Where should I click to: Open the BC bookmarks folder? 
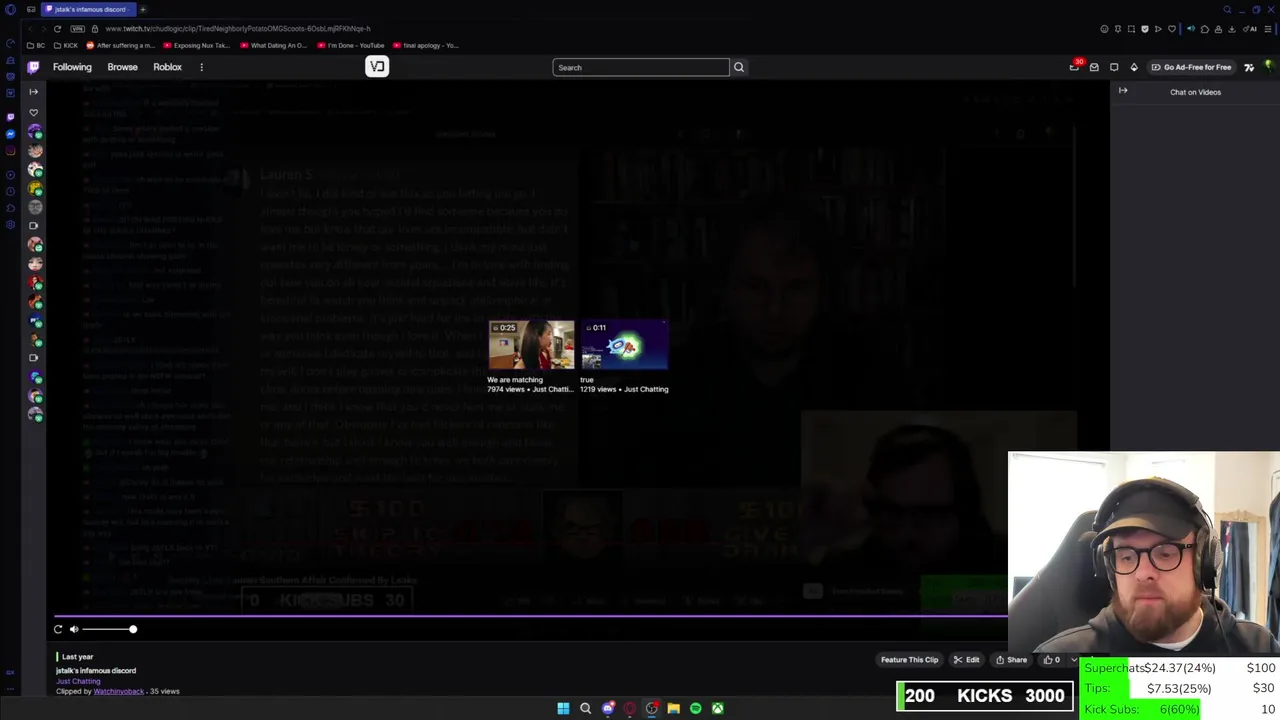[x=35, y=45]
